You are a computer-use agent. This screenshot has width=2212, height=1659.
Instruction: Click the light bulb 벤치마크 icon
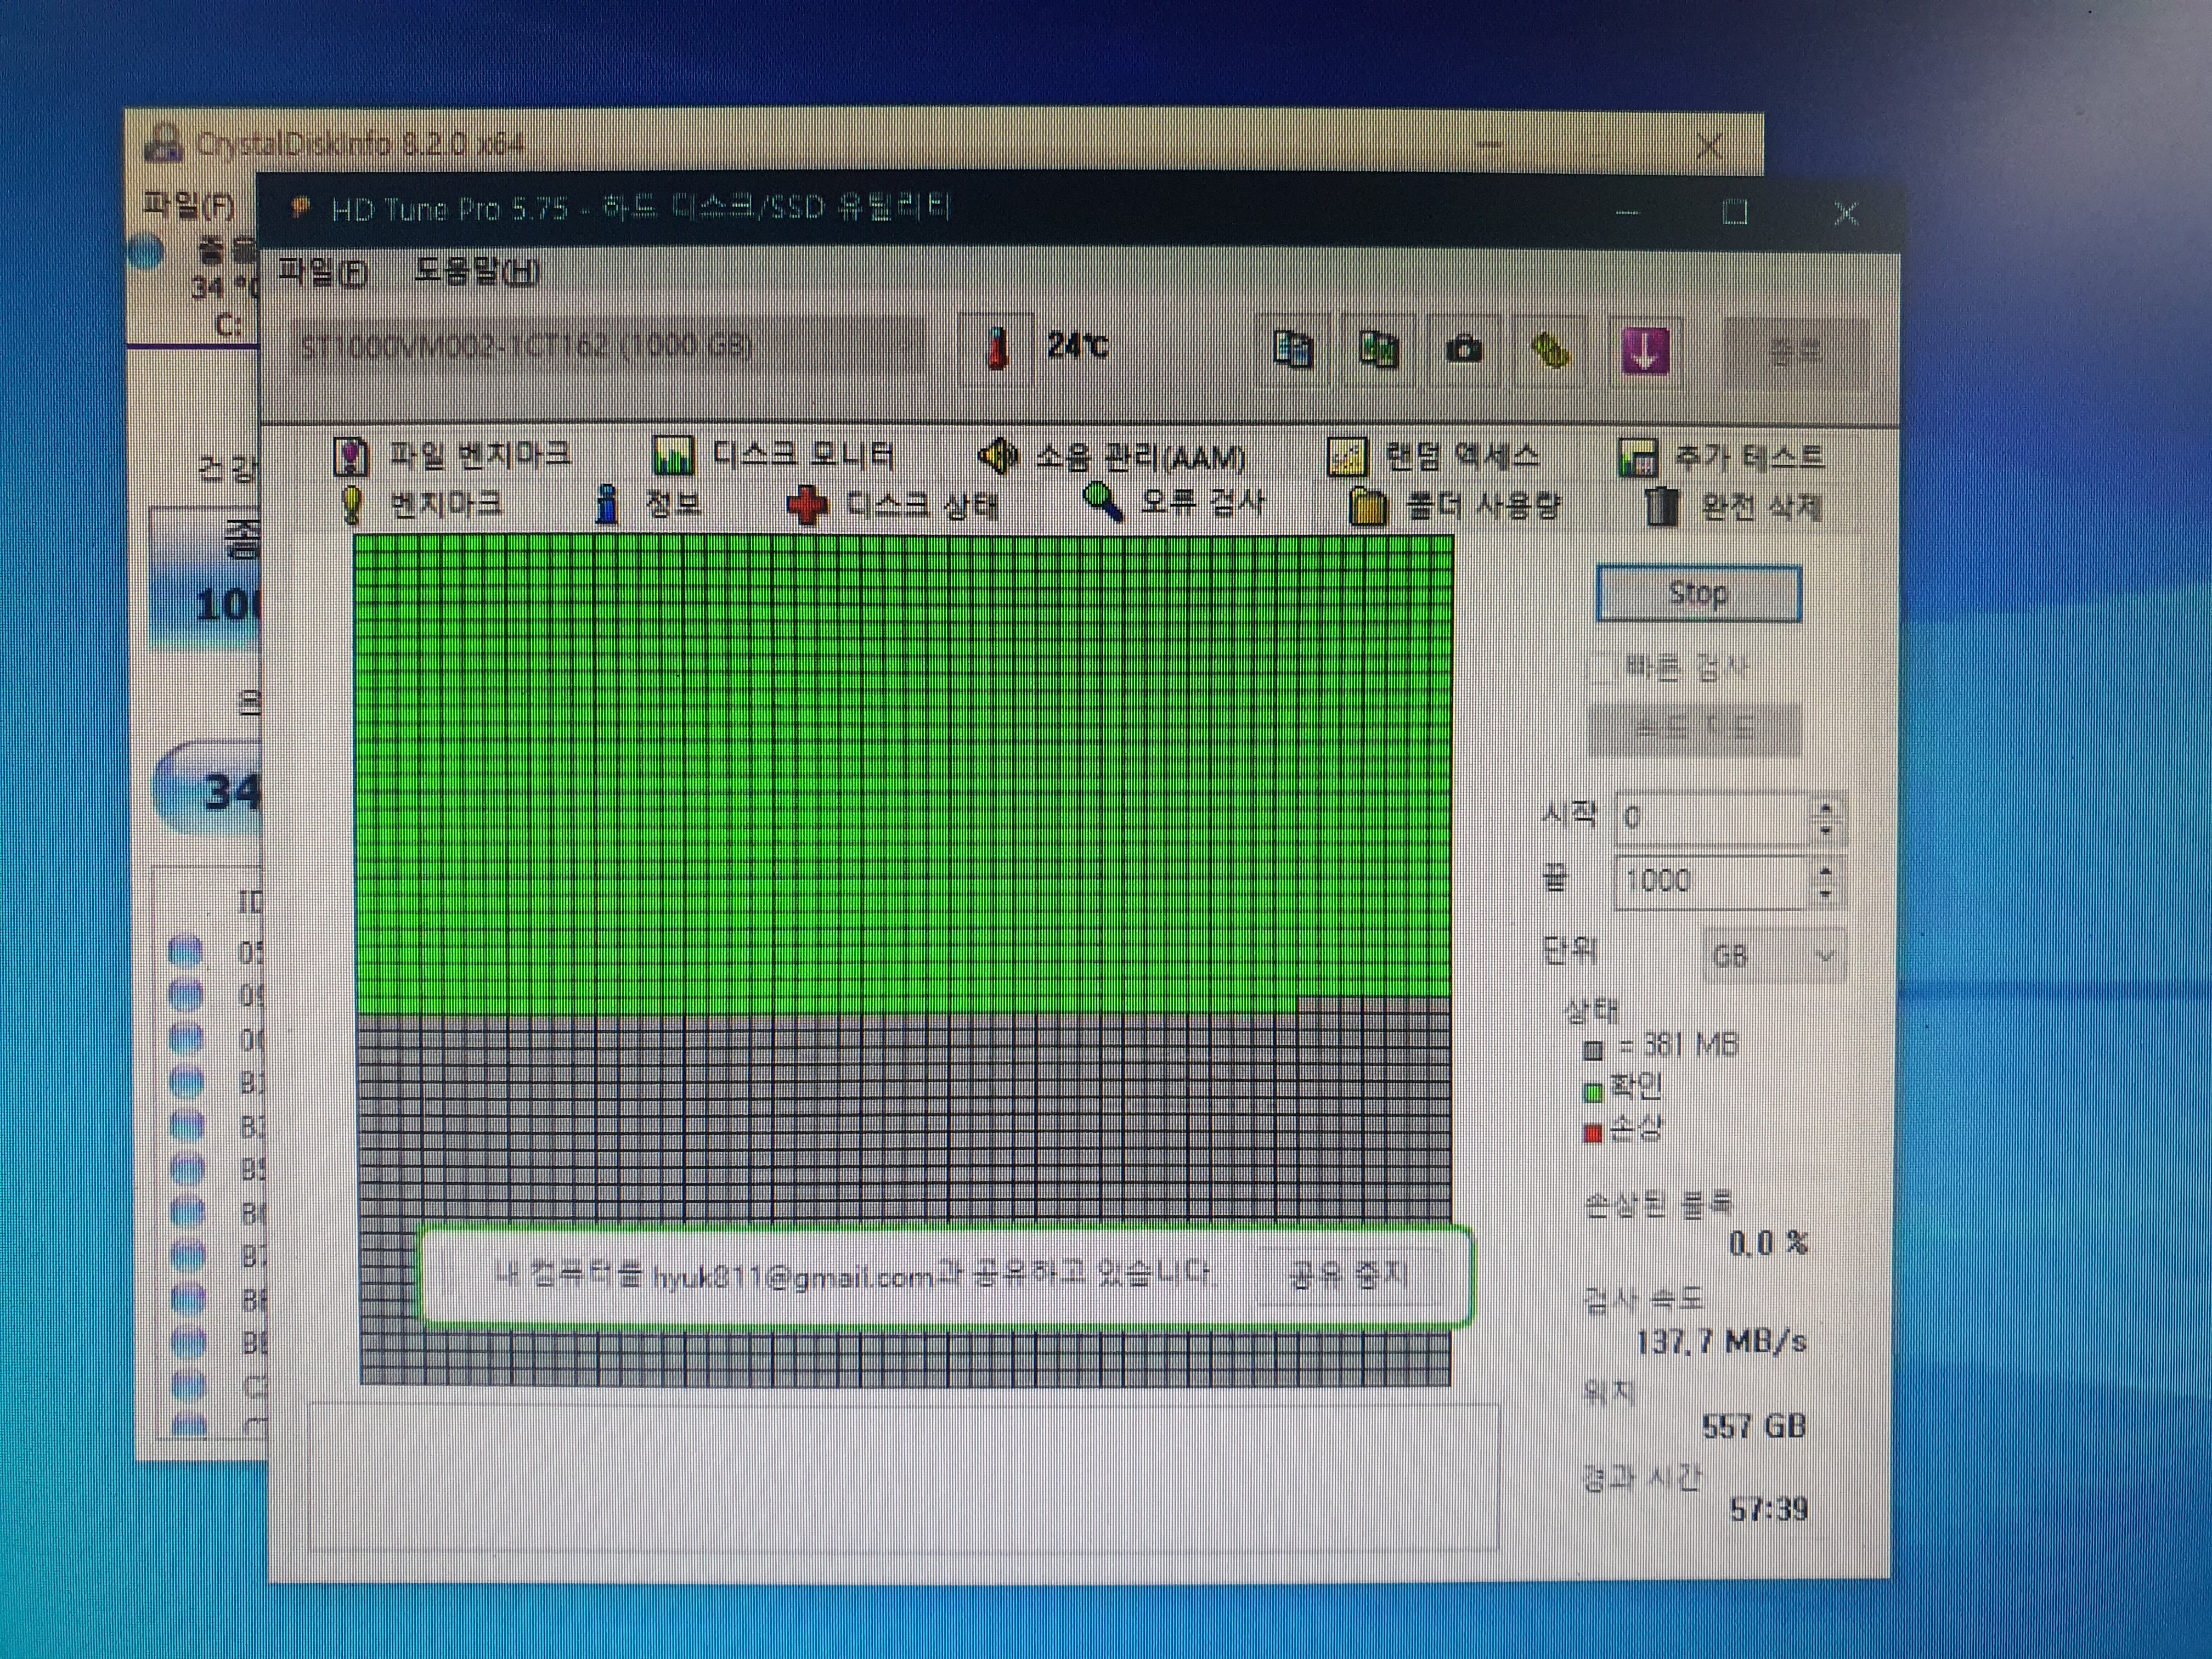[351, 505]
